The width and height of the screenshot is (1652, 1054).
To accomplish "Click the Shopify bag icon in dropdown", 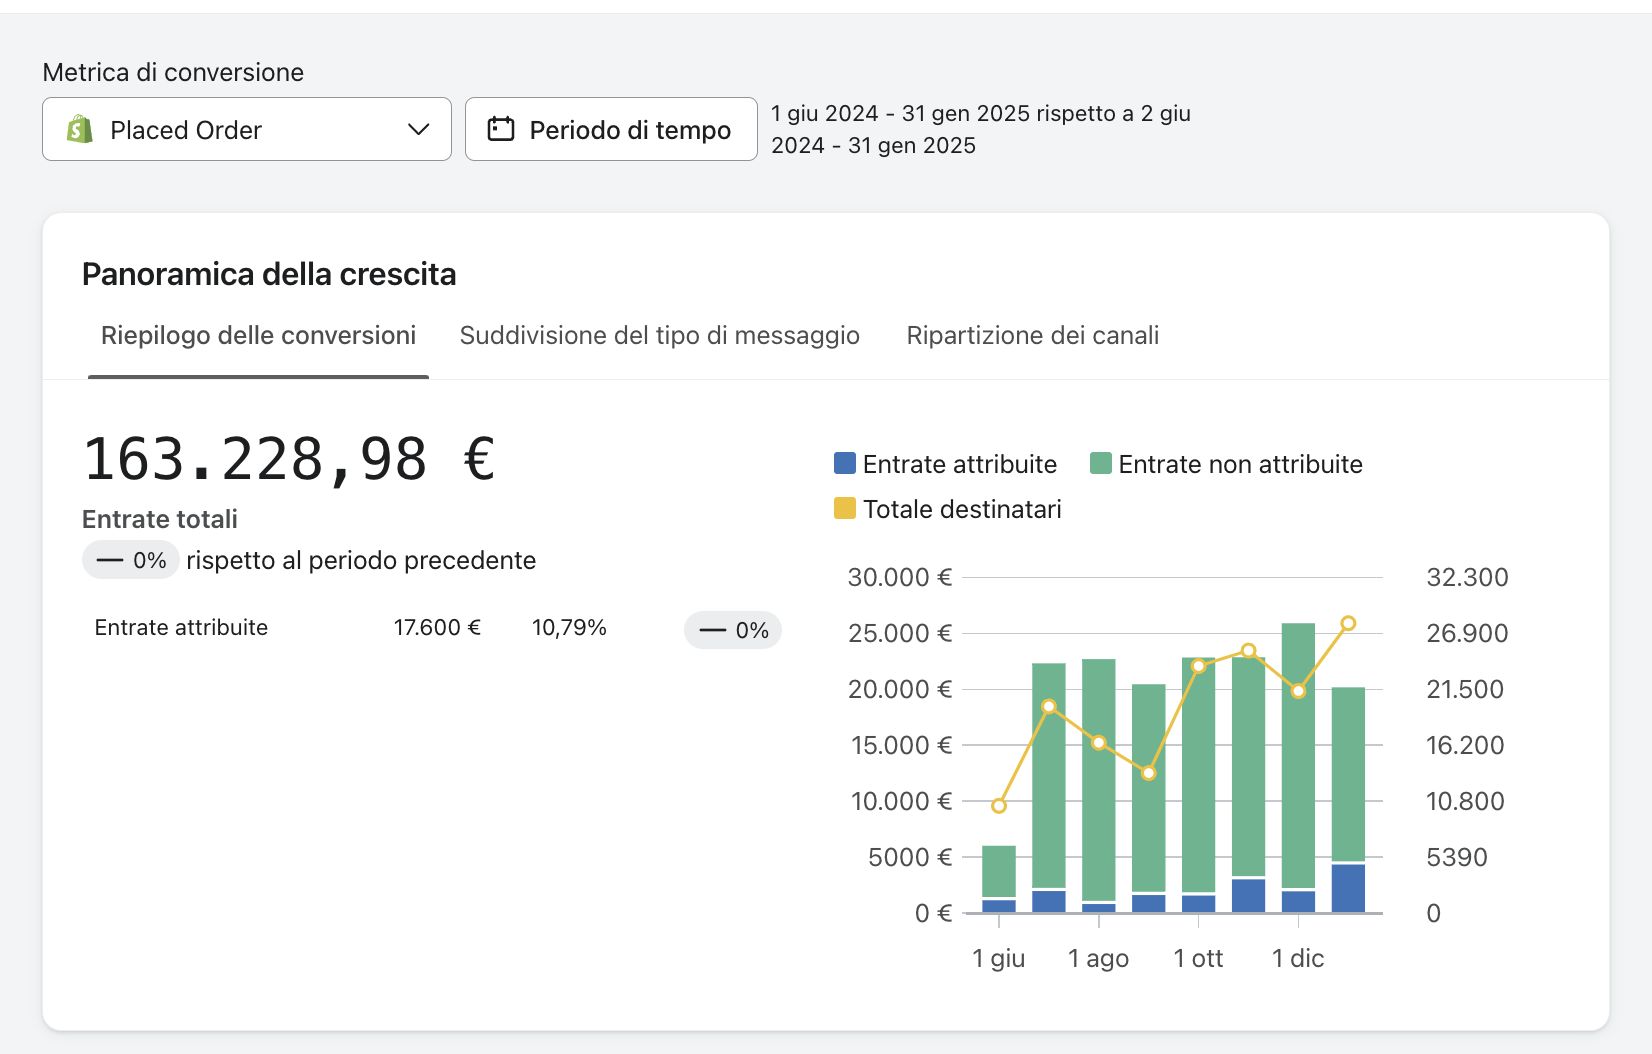I will (80, 130).
